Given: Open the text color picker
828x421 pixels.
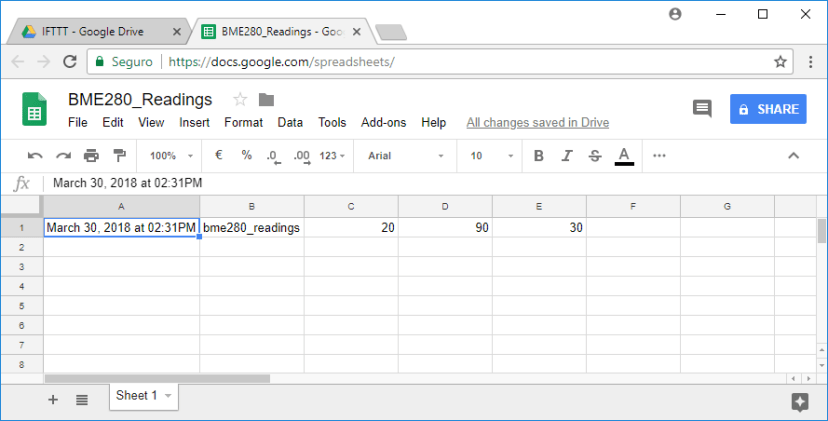Looking at the screenshot, I should click(624, 156).
